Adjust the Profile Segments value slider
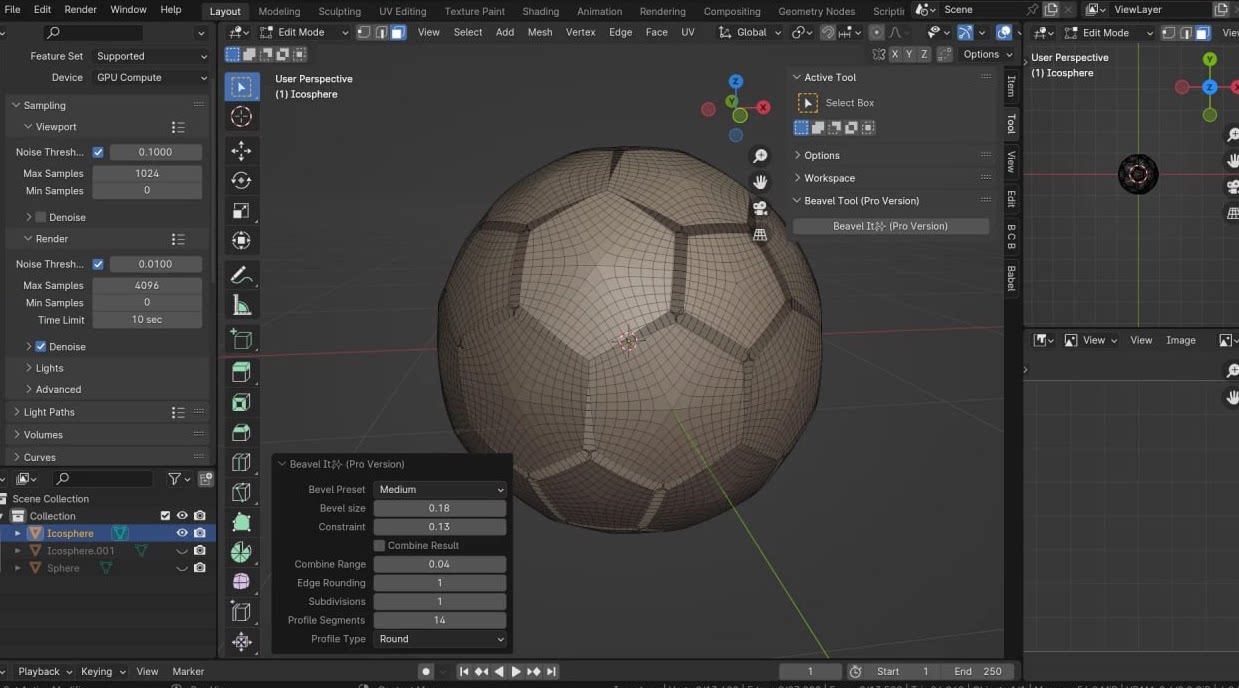This screenshot has height=688, width=1239. [x=440, y=620]
